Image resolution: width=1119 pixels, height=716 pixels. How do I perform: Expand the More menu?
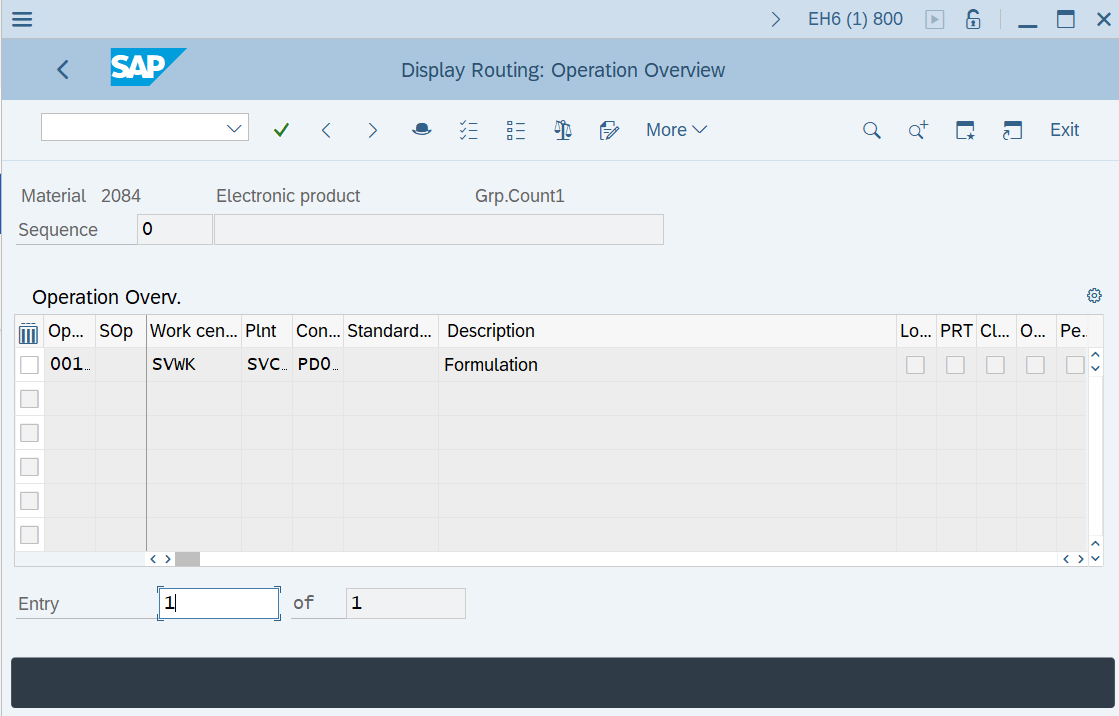click(x=676, y=129)
